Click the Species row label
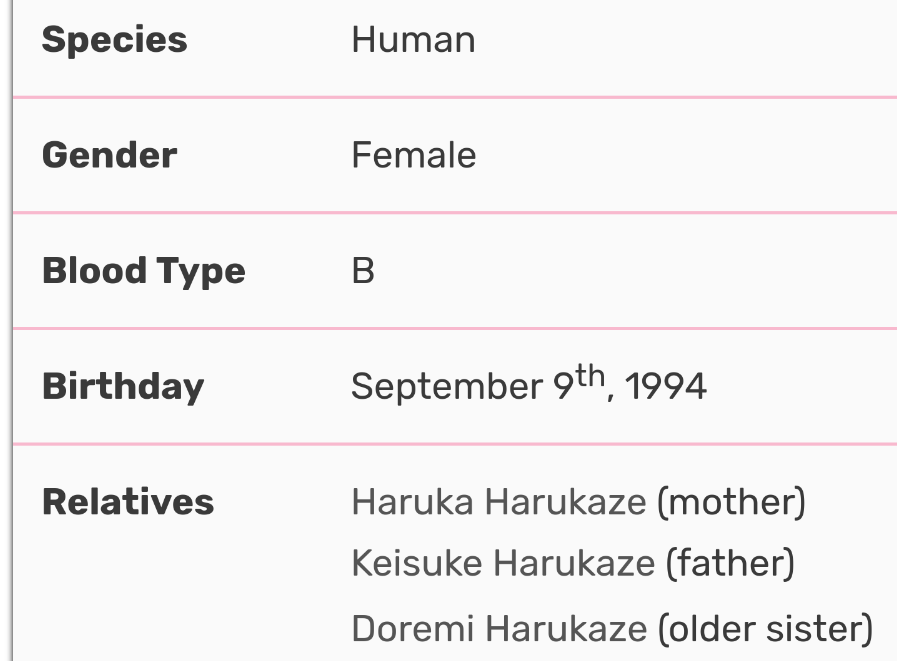Screen dimensions: 897x661 tap(114, 40)
